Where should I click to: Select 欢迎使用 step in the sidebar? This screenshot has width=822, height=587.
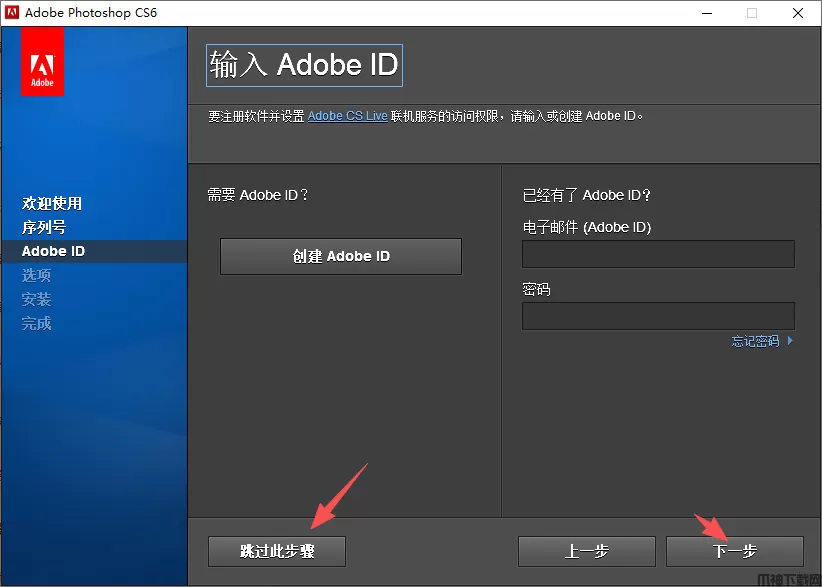point(52,203)
